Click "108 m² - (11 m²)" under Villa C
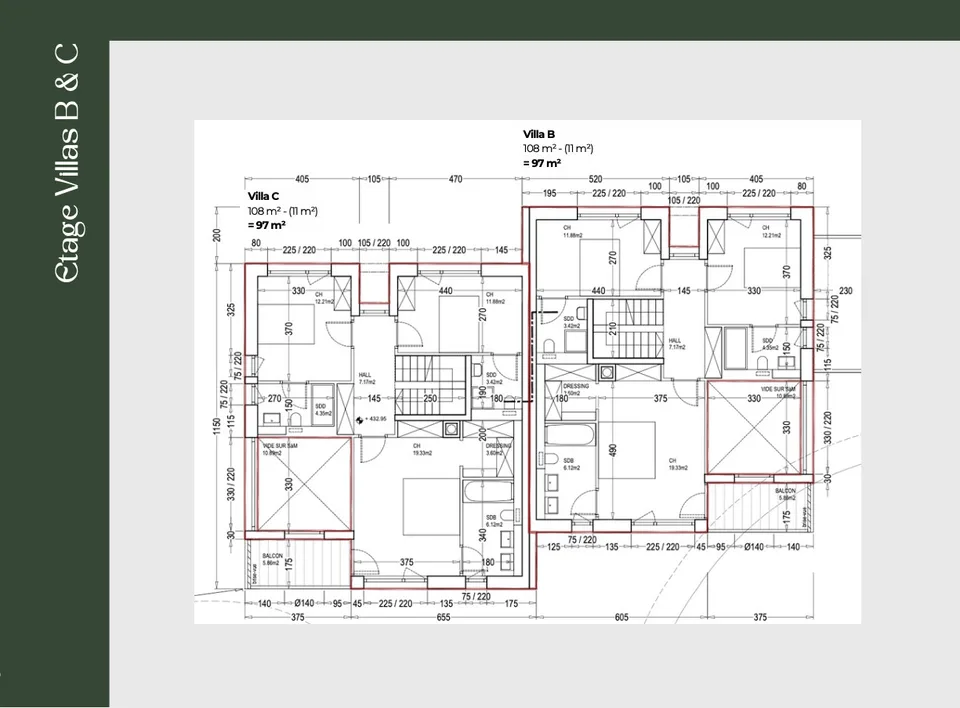 point(282,211)
